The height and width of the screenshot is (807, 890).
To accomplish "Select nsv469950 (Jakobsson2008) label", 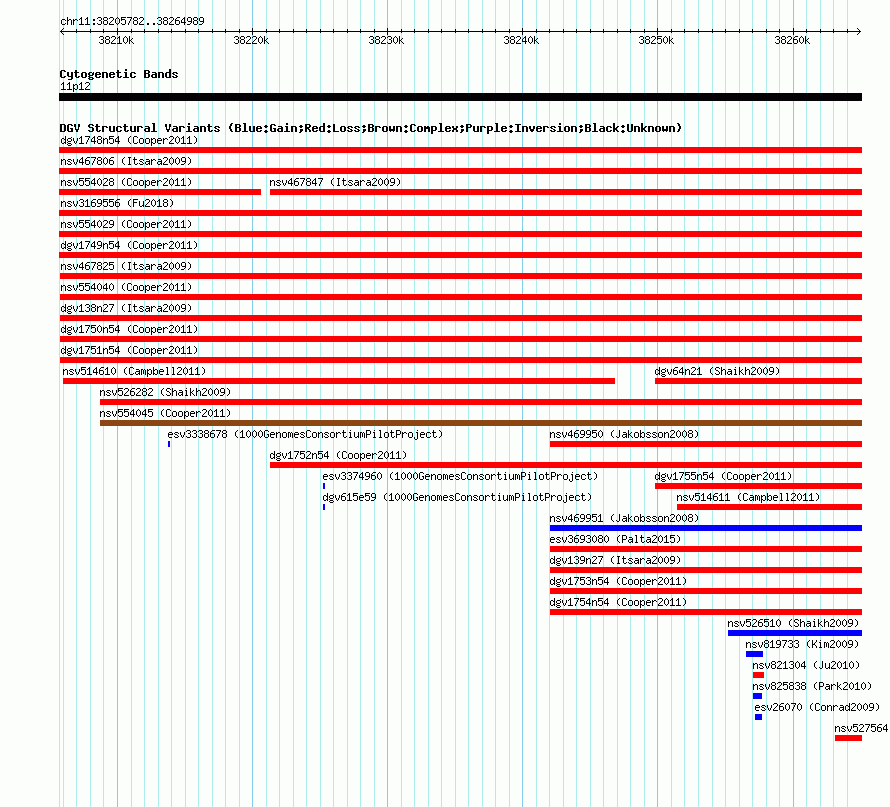I will point(624,434).
